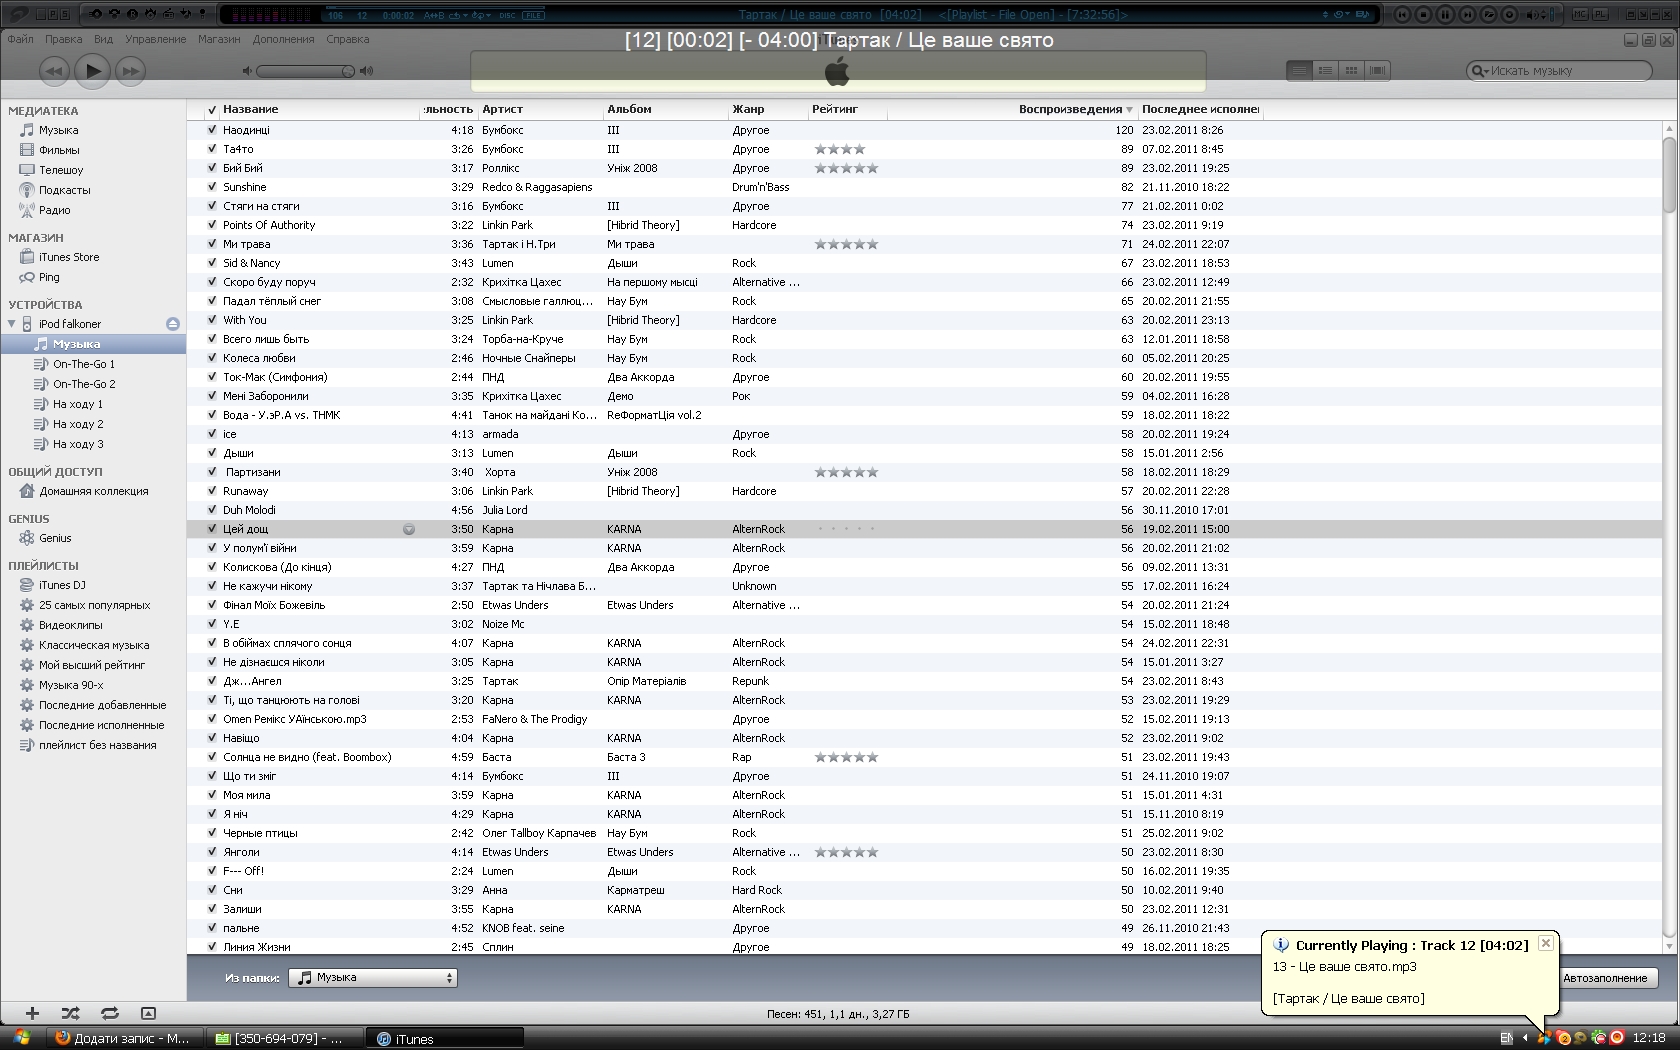Adjust the iTunes volume slider
The image size is (1680, 1050).
tap(306, 71)
